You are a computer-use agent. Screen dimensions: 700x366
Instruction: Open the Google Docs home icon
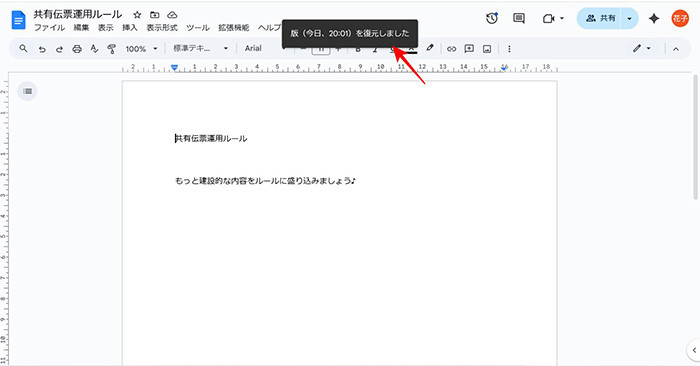[x=18, y=21]
